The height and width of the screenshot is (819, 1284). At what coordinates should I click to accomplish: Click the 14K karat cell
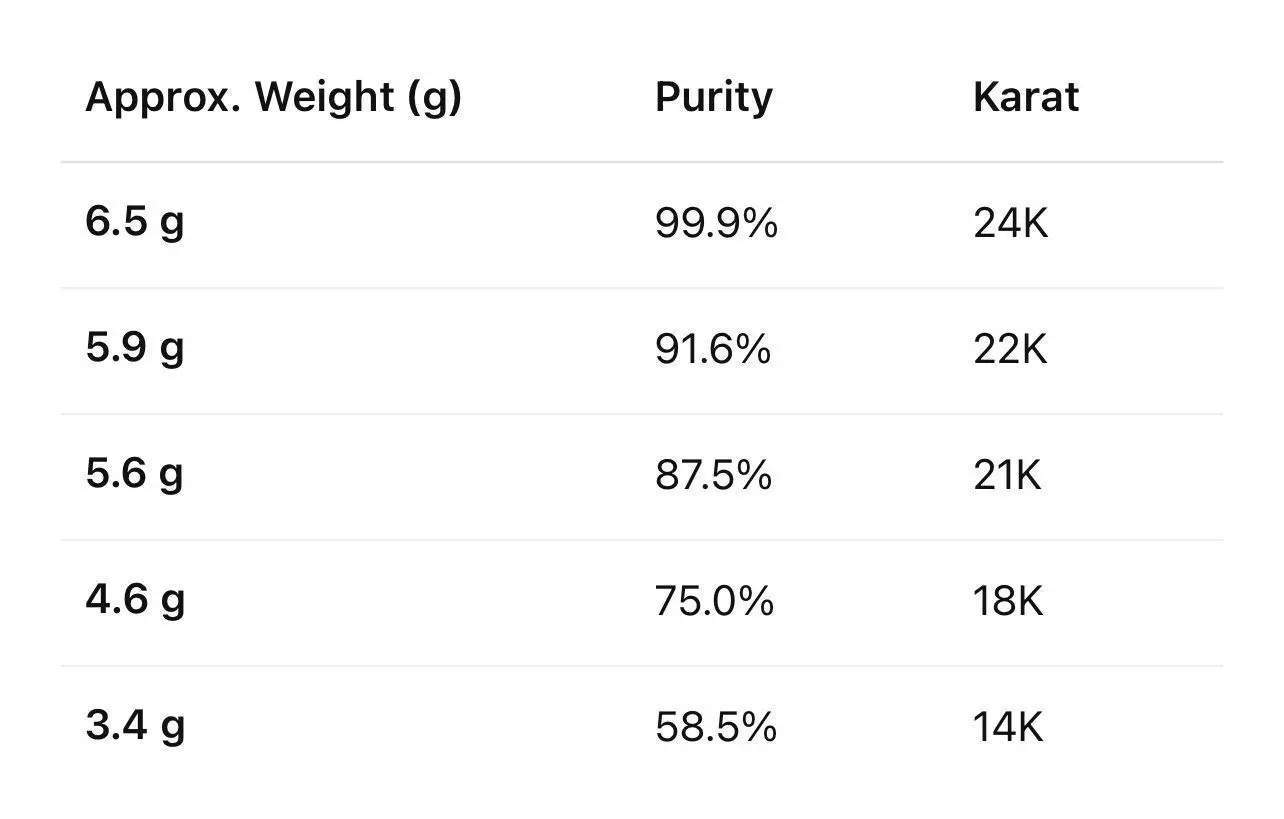click(1008, 728)
